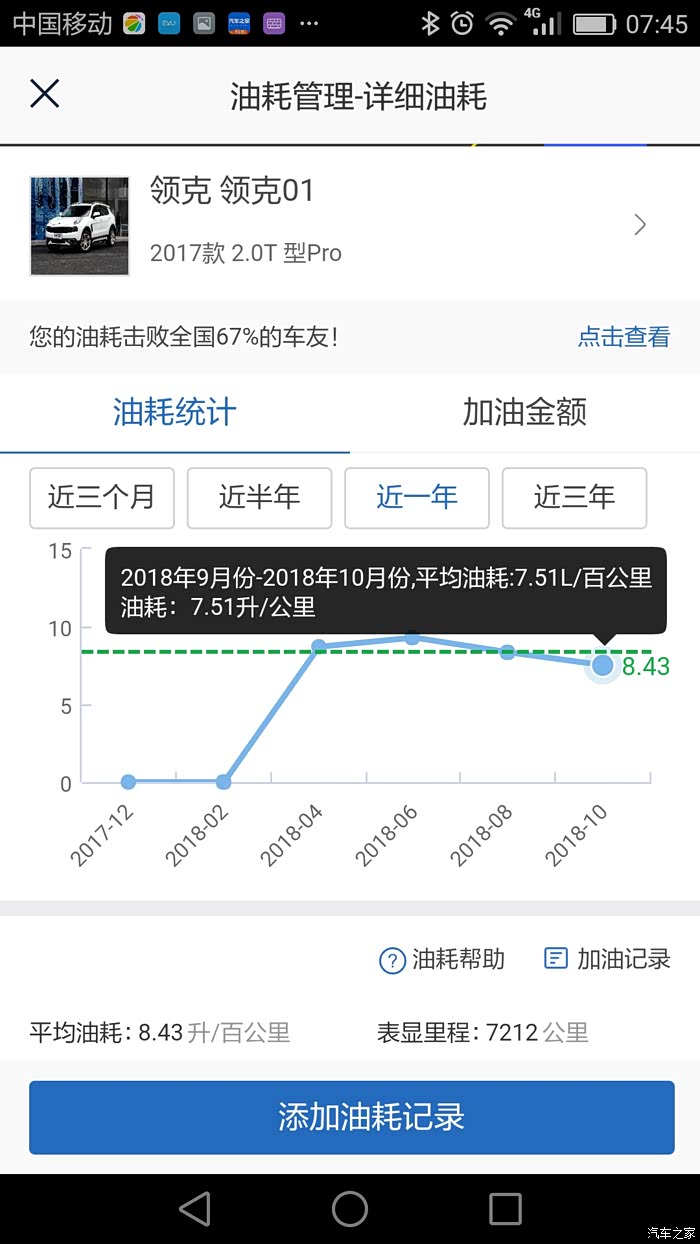This screenshot has width=700, height=1244.
Task: Tap the alarm clock status icon
Action: tap(462, 23)
